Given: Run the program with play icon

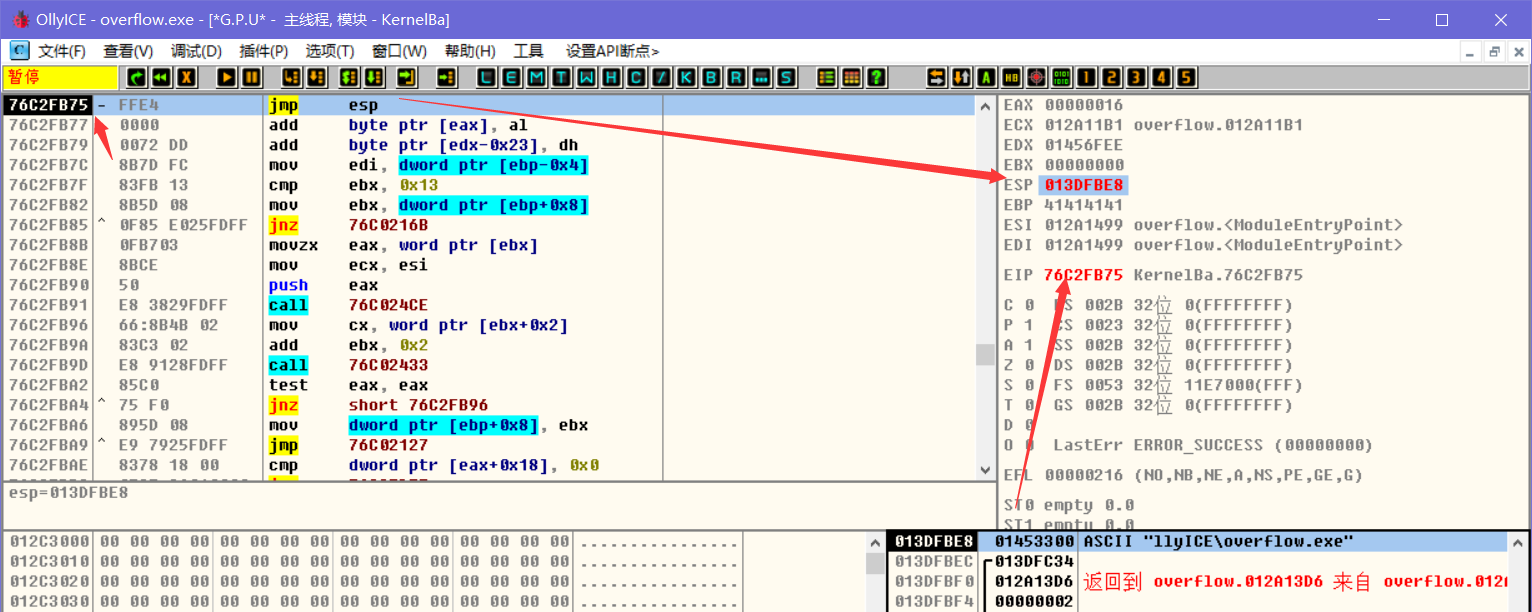Looking at the screenshot, I should 227,77.
